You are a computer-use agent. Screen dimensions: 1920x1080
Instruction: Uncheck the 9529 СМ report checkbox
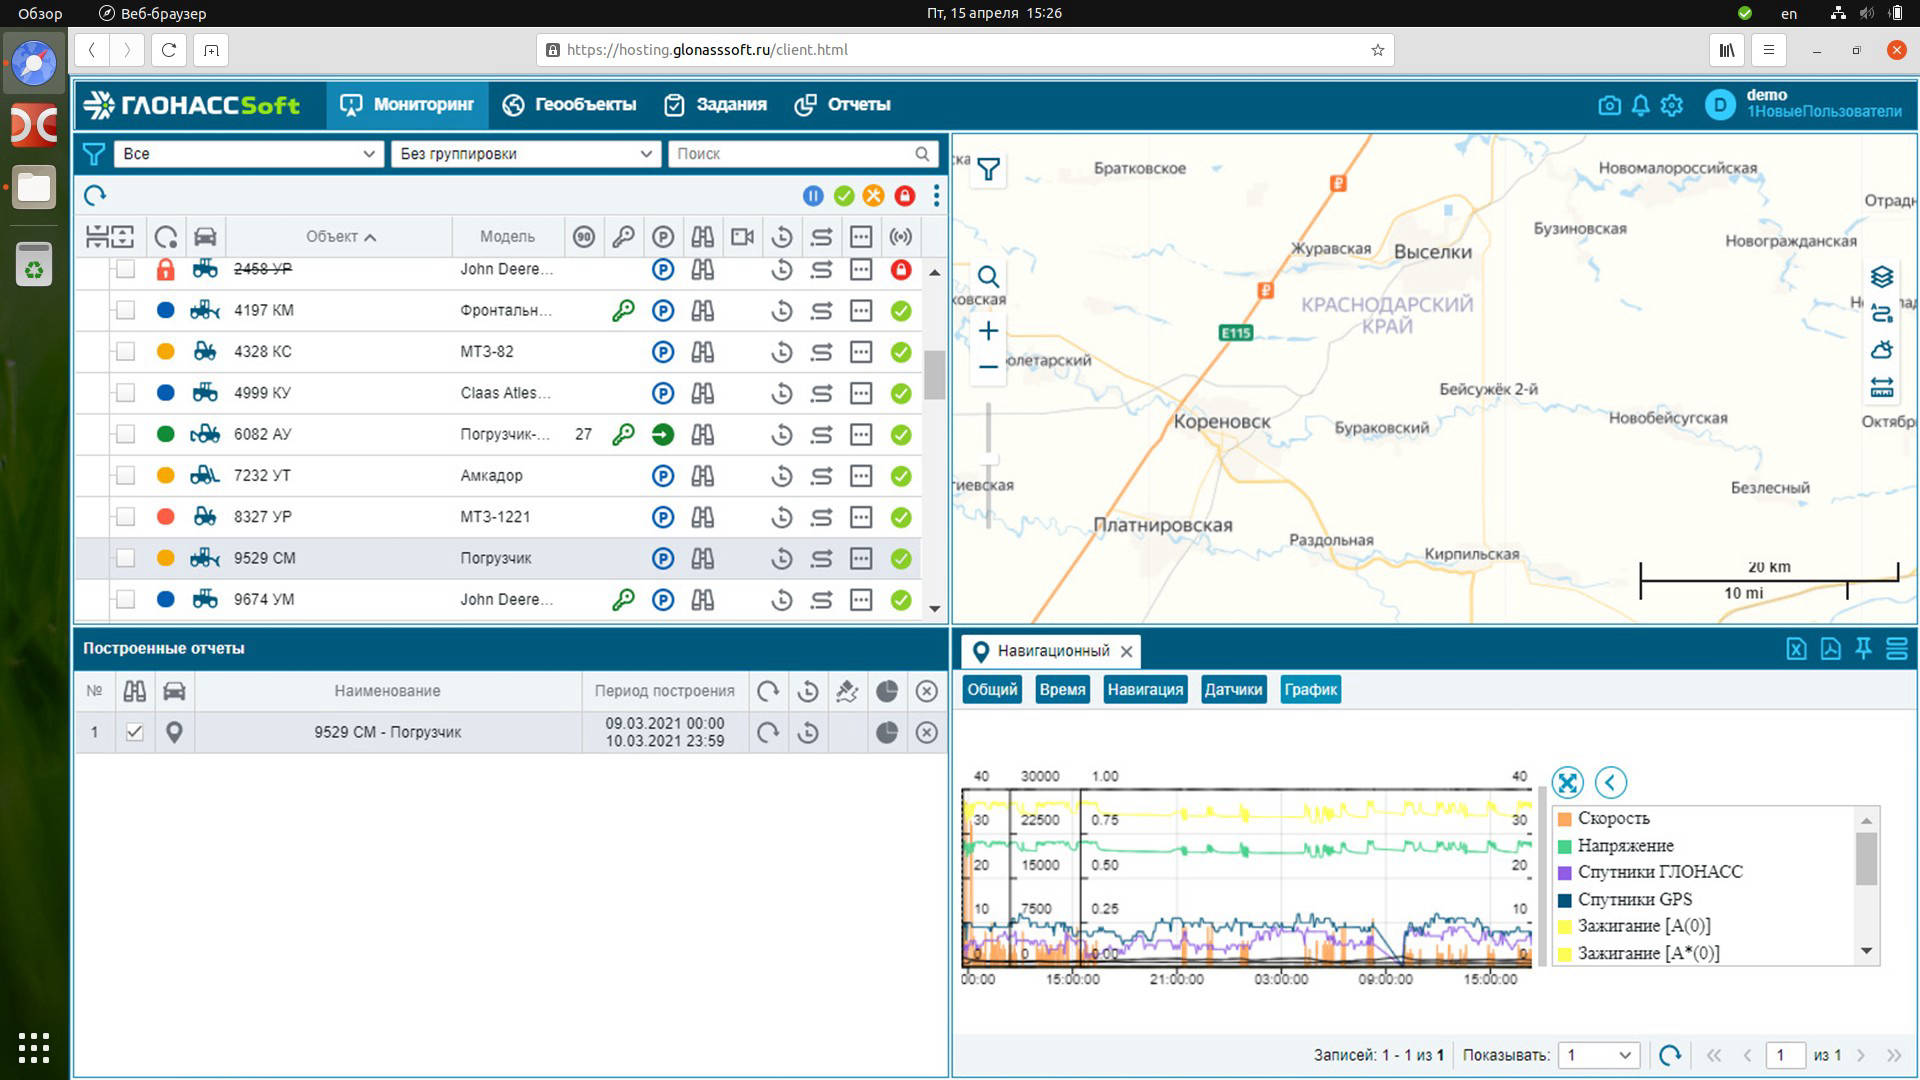(134, 732)
